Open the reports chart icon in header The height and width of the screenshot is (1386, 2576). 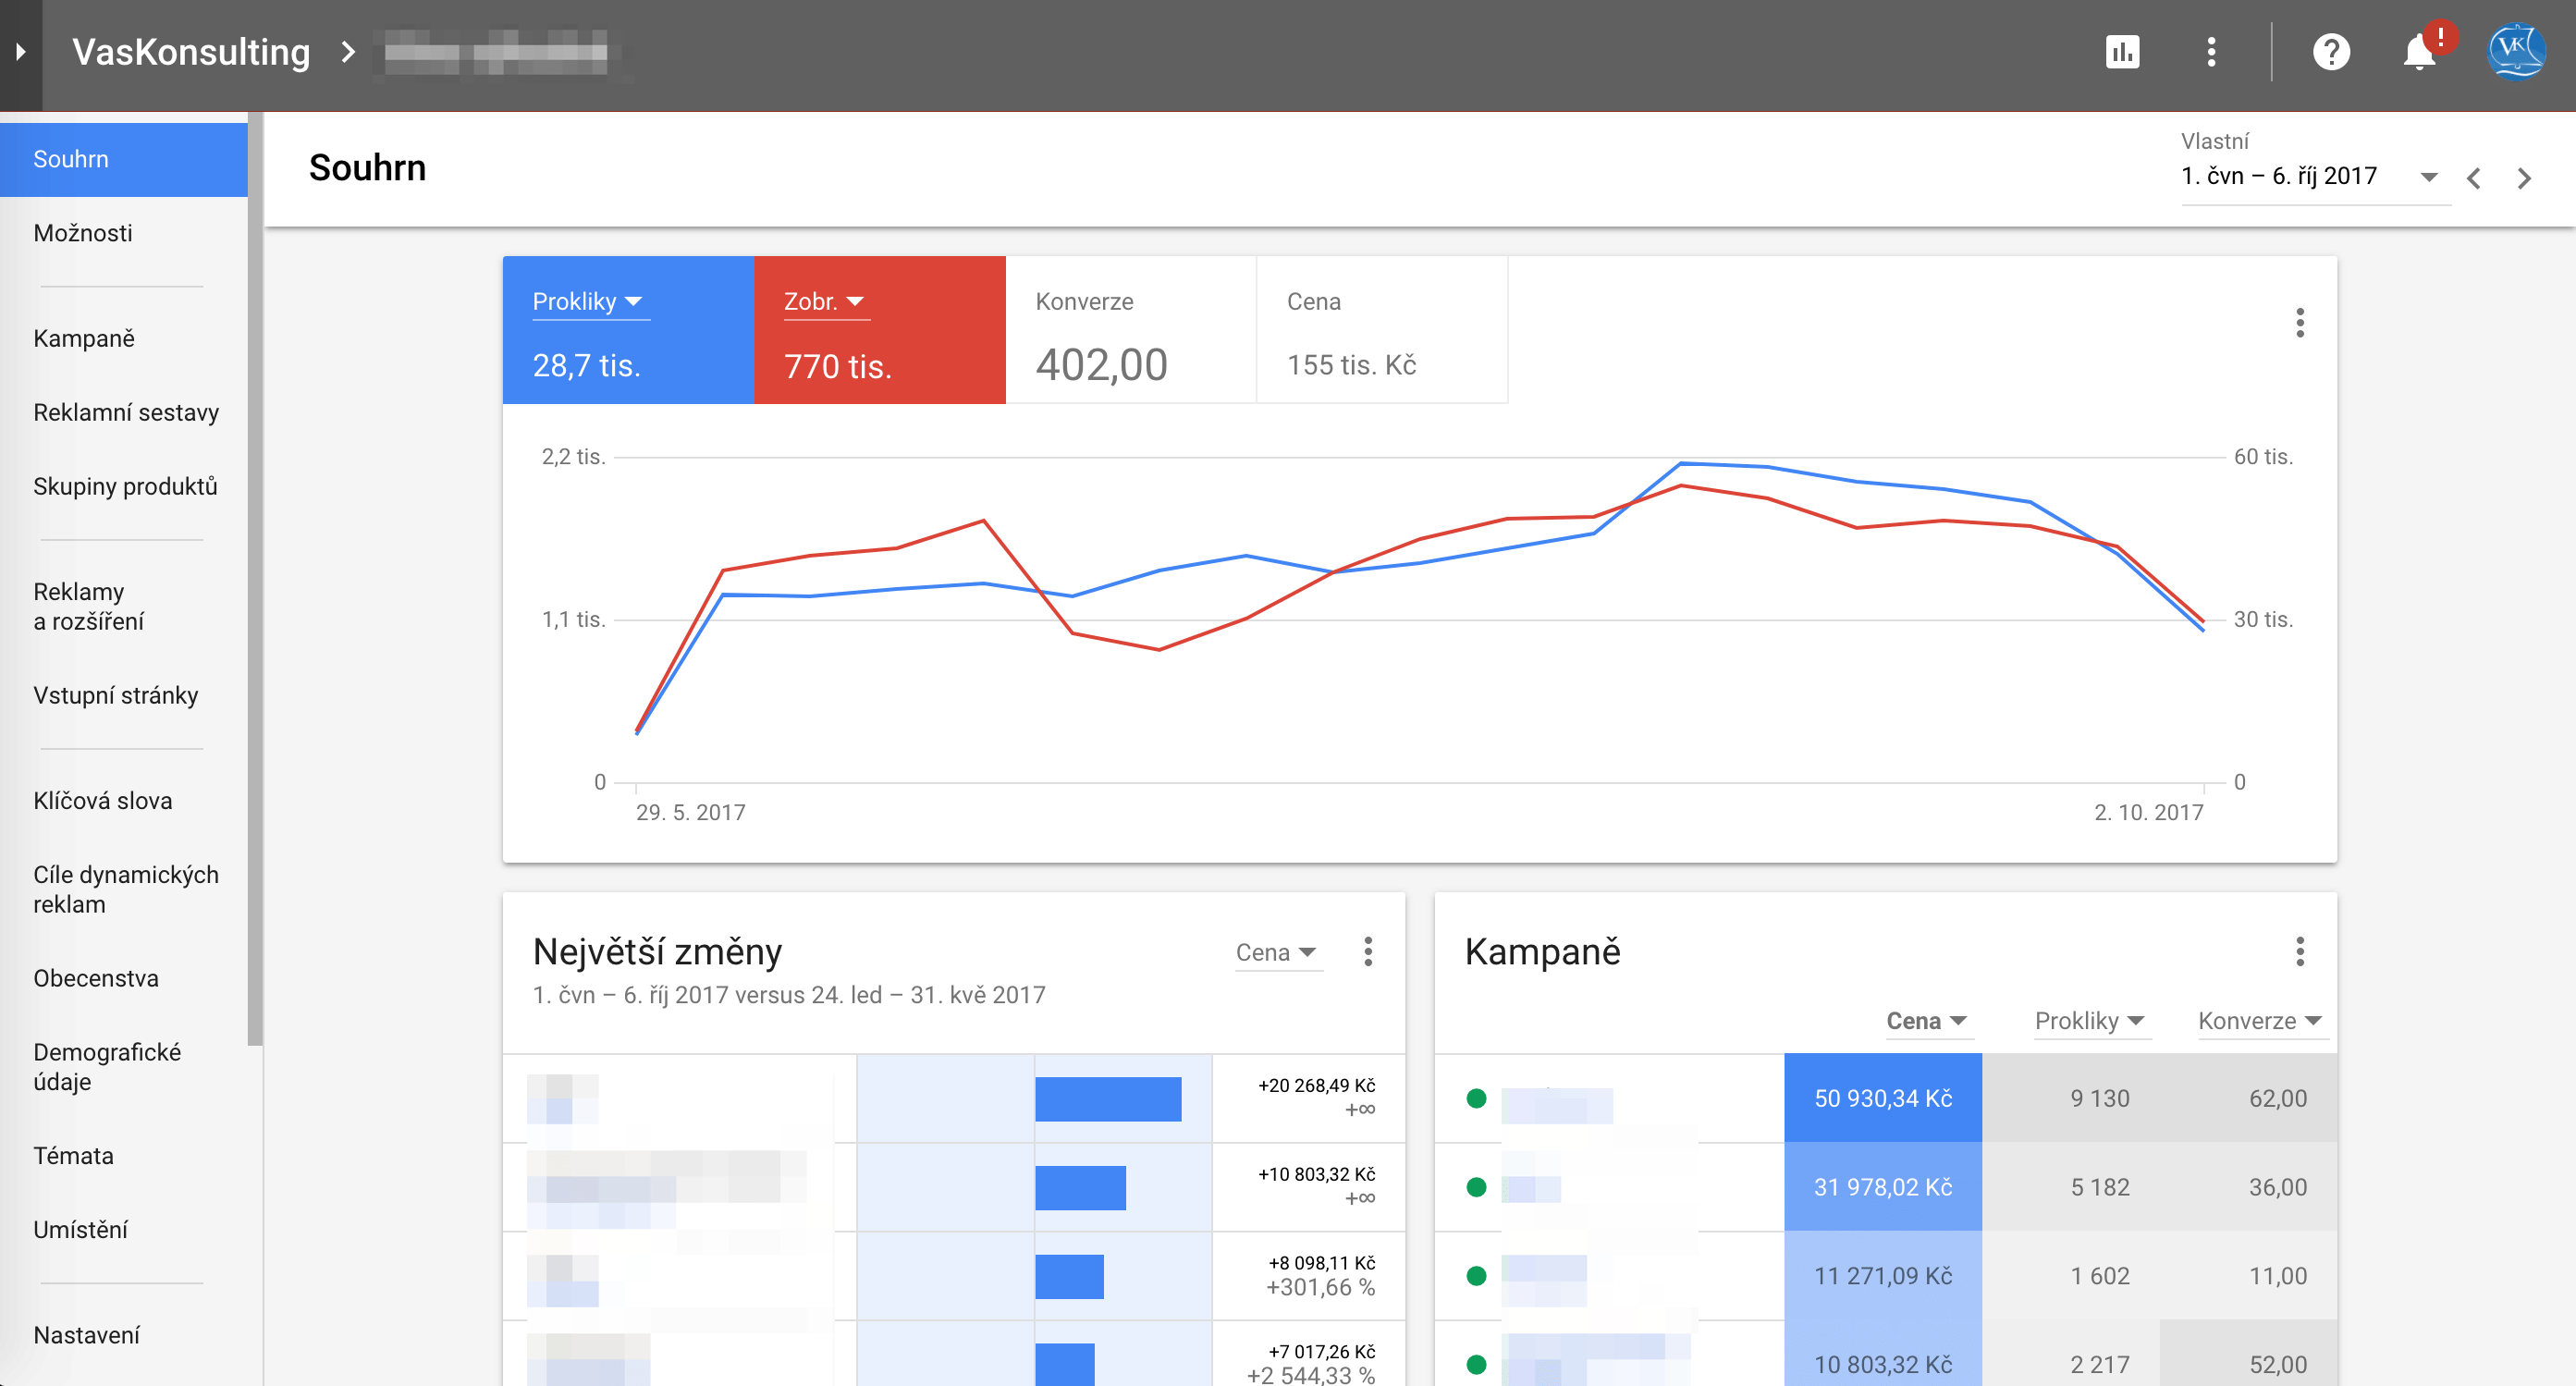2122,52
